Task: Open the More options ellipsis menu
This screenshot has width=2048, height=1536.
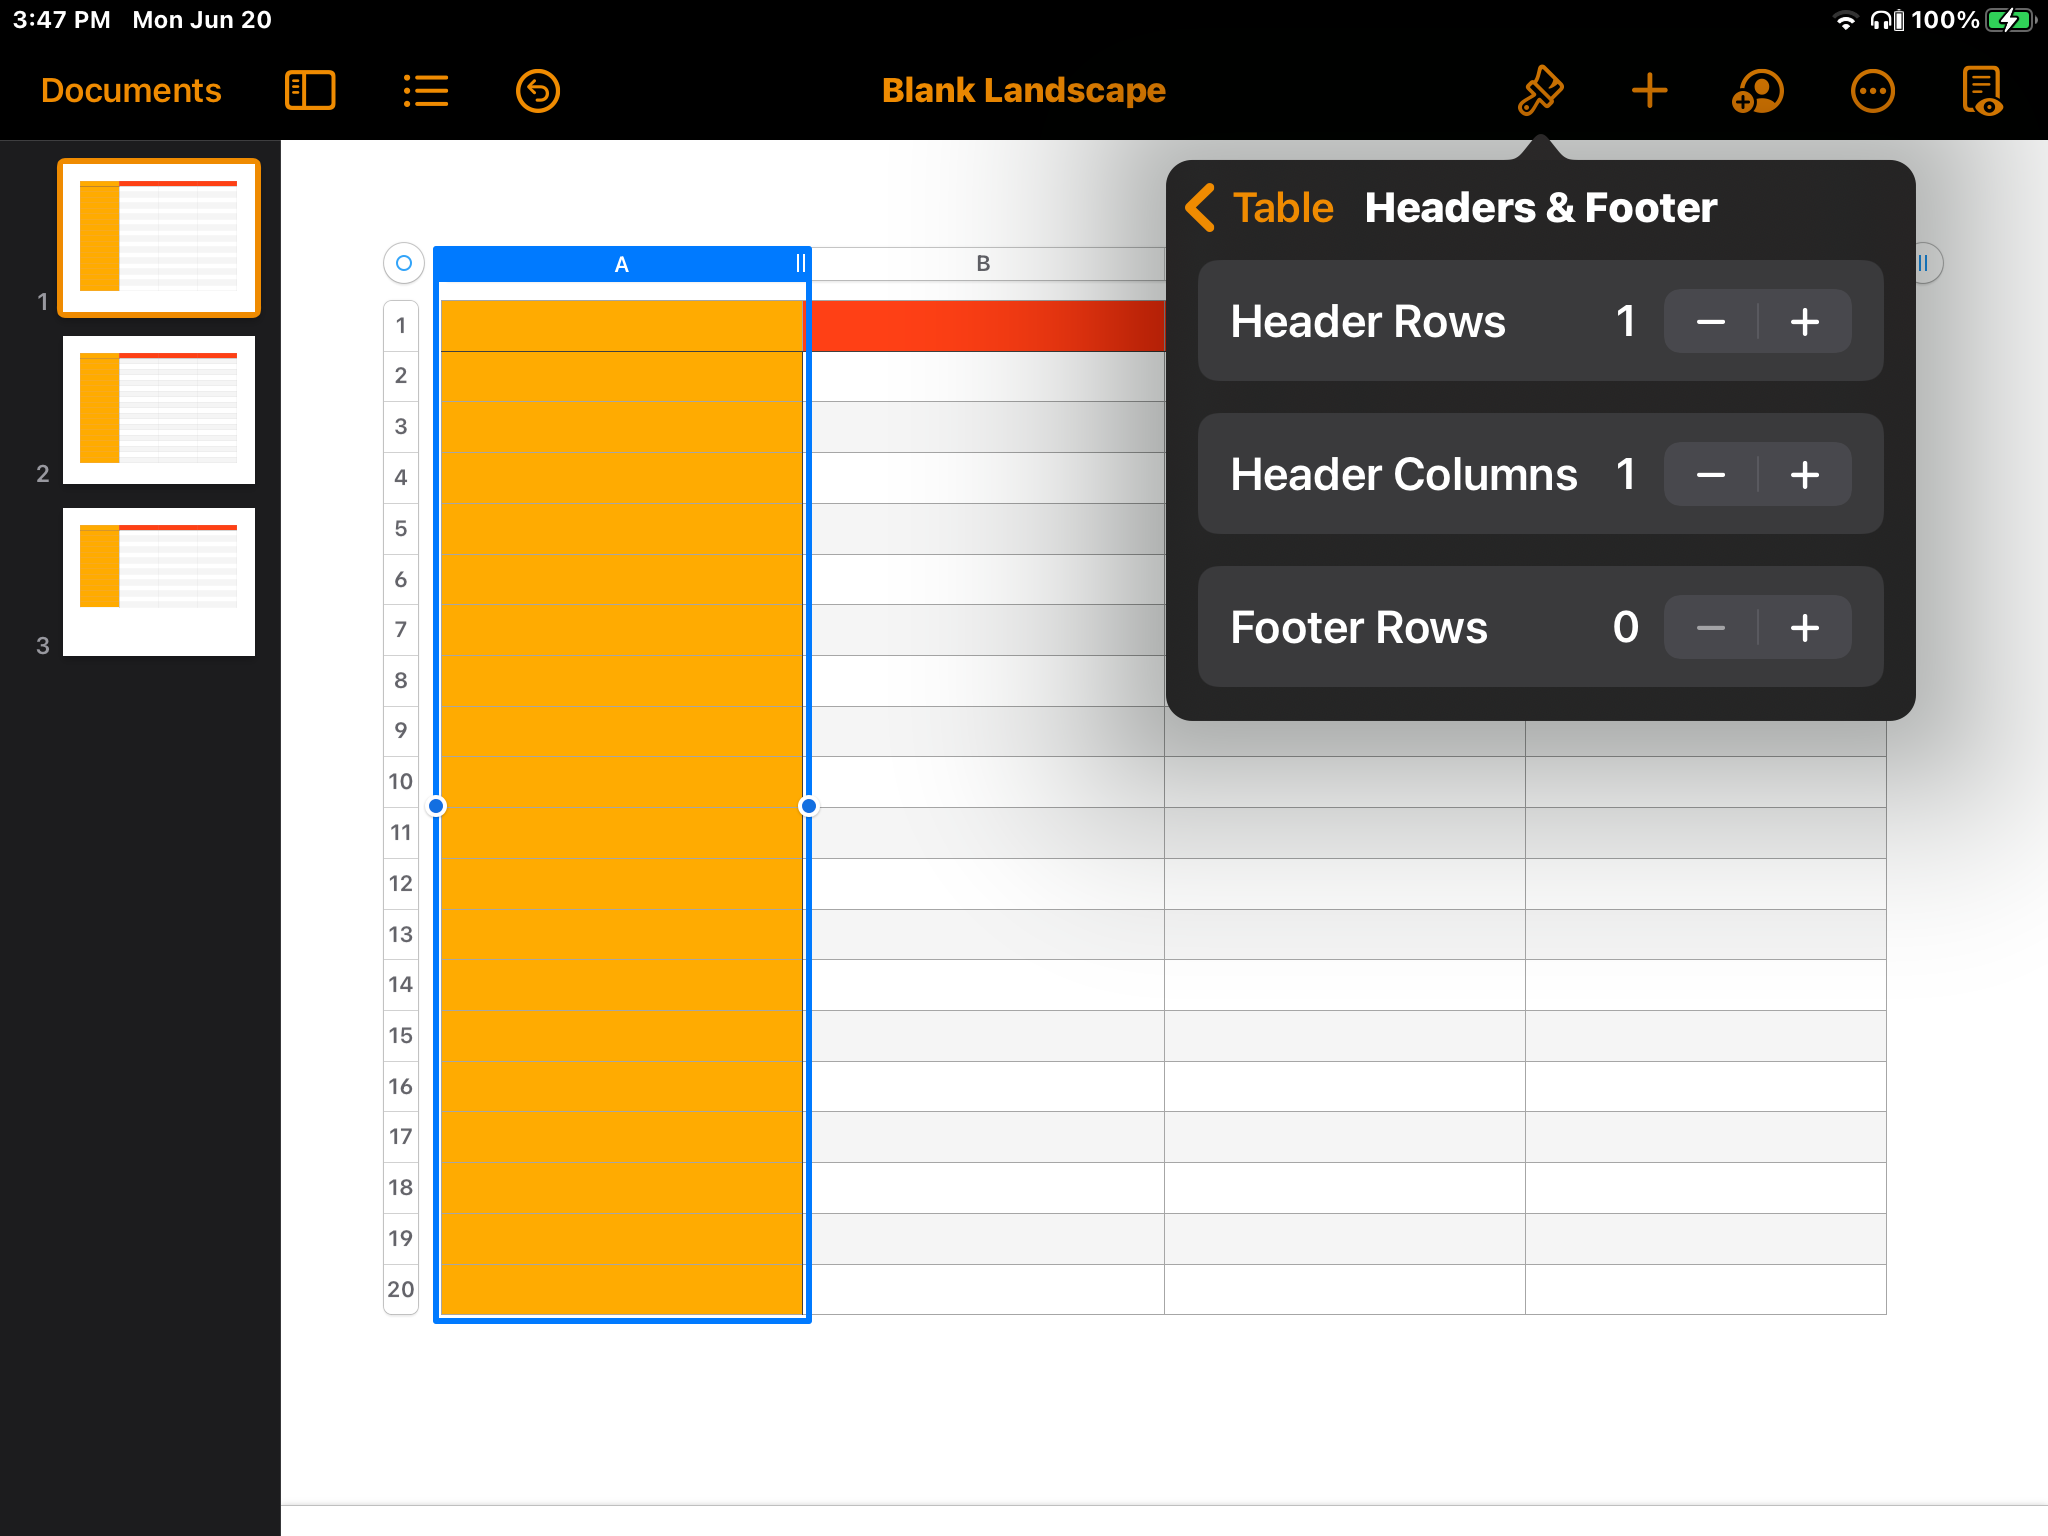Action: [1872, 91]
